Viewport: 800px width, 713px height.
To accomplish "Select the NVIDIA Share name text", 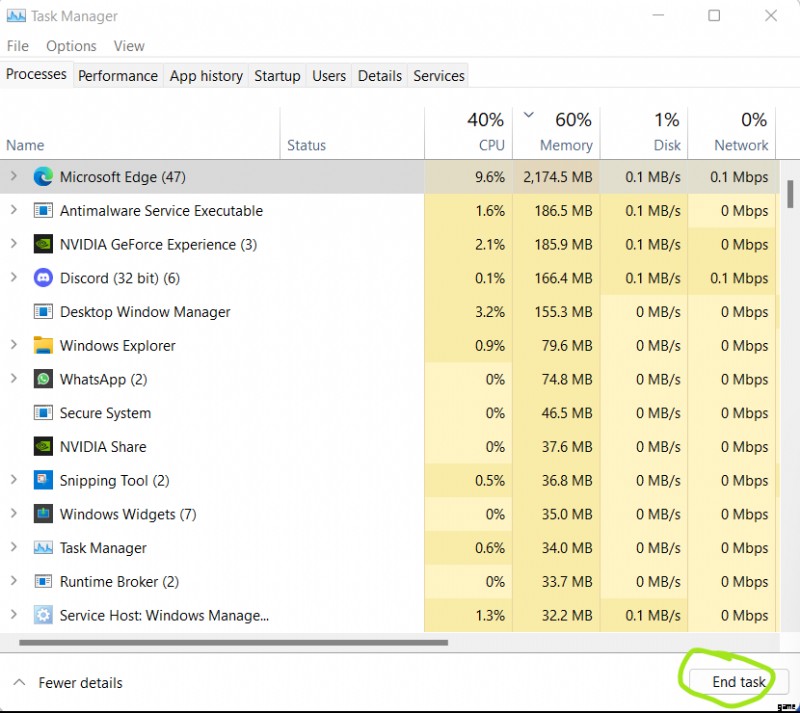I will click(103, 446).
